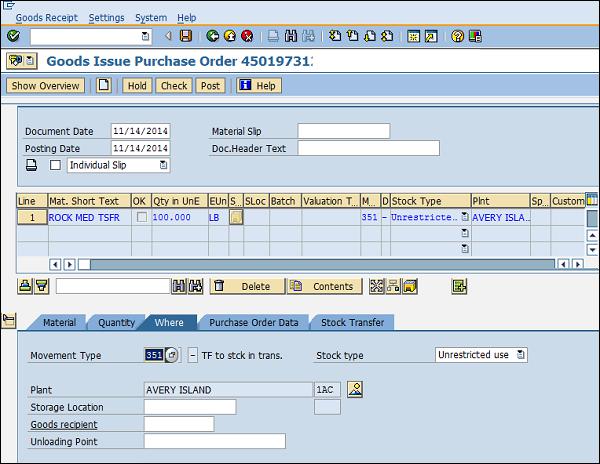The image size is (600, 464).
Task: Click the green Back arrow icon
Action: click(213, 36)
